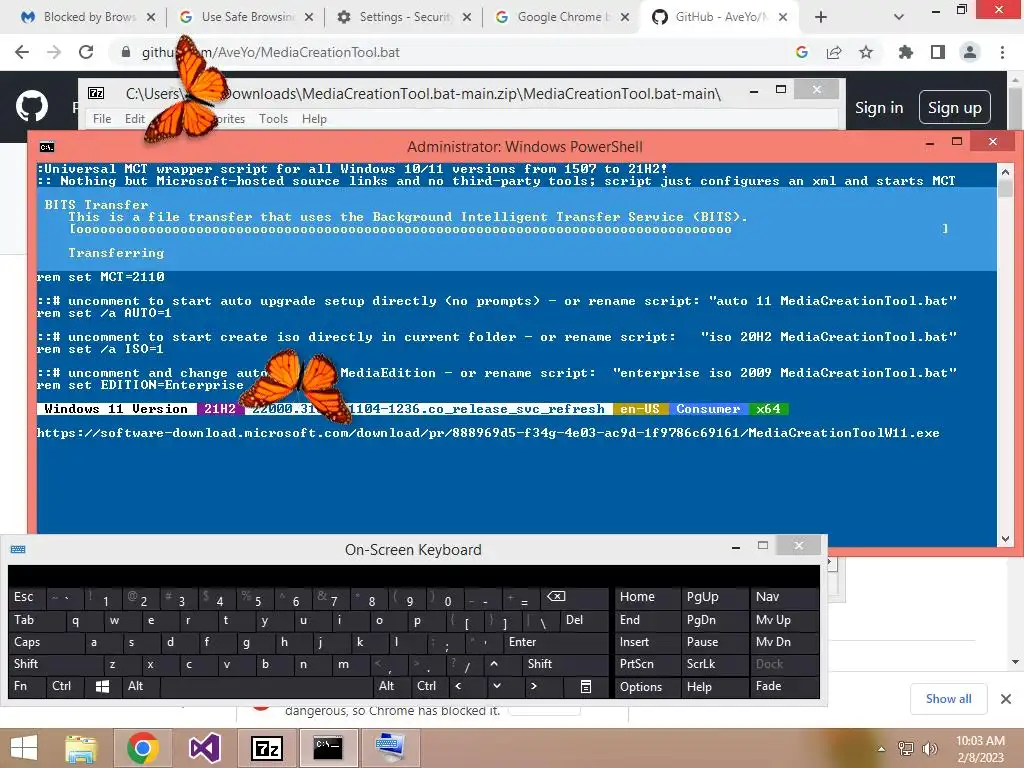Toggle Fn key on On-Screen Keyboard
The height and width of the screenshot is (768, 1024).
[x=27, y=686]
